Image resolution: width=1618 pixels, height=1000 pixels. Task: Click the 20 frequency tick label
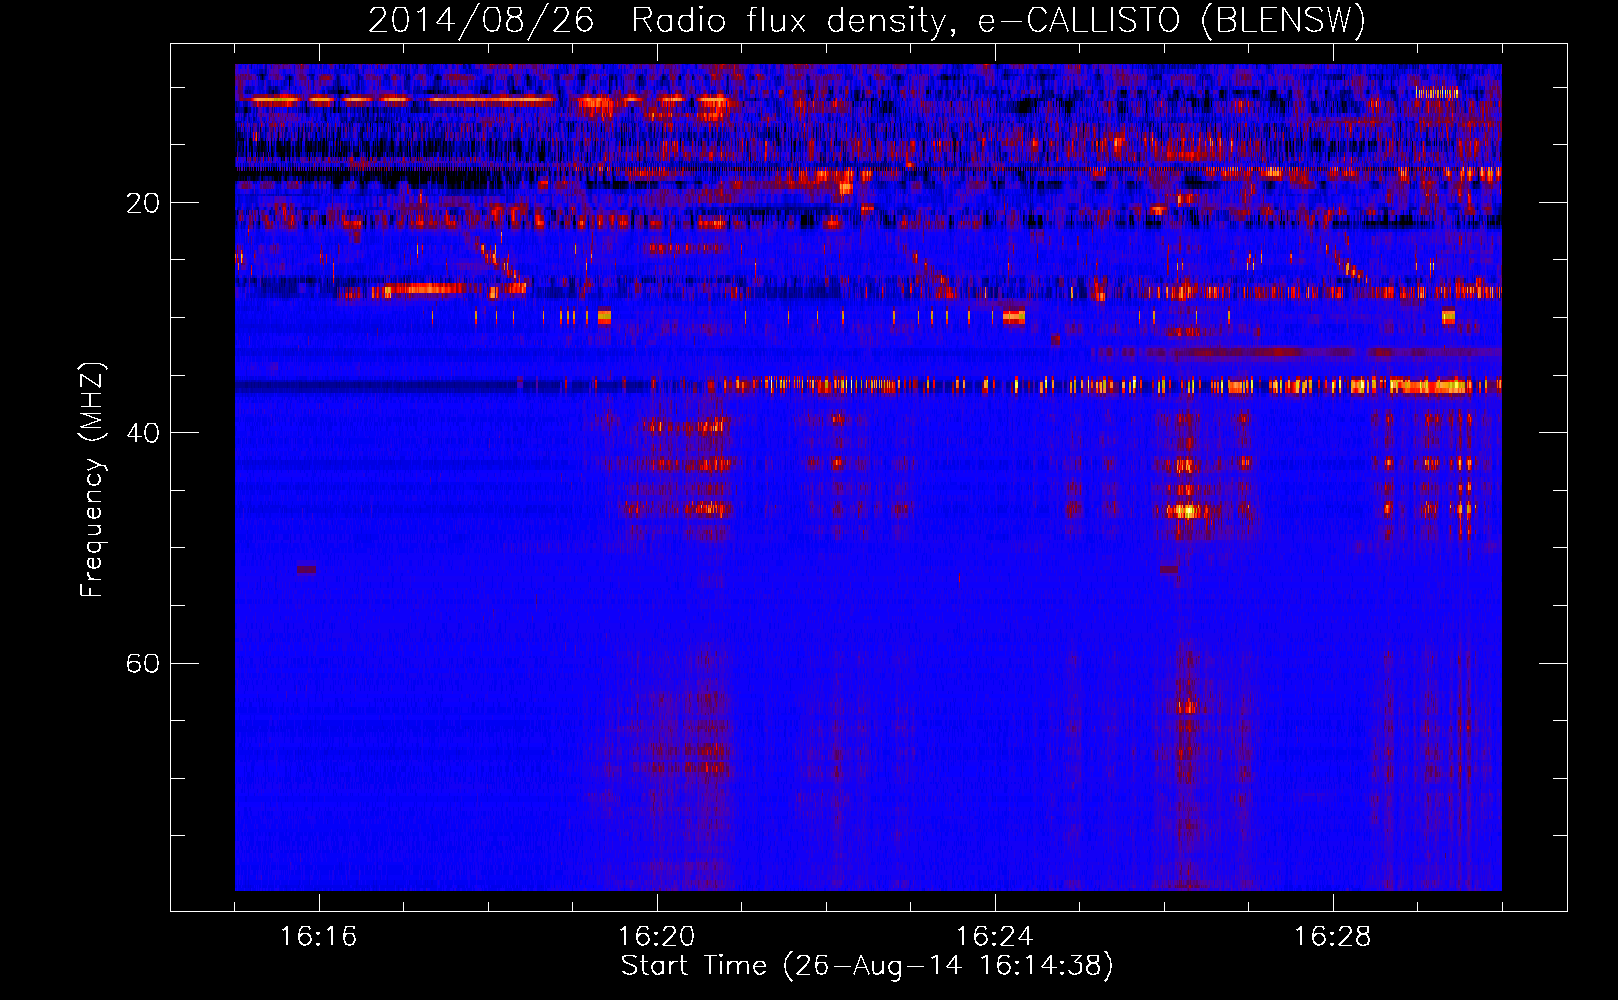pos(143,203)
